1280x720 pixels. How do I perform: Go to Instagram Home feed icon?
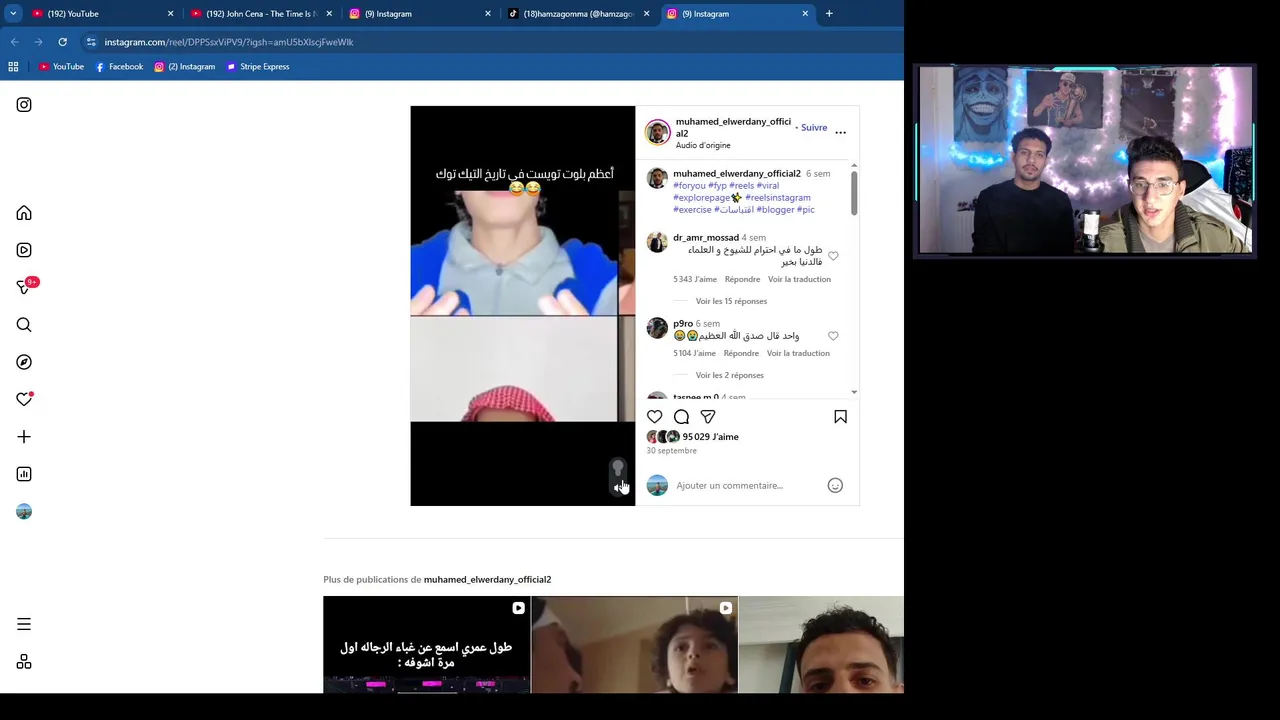(x=24, y=213)
